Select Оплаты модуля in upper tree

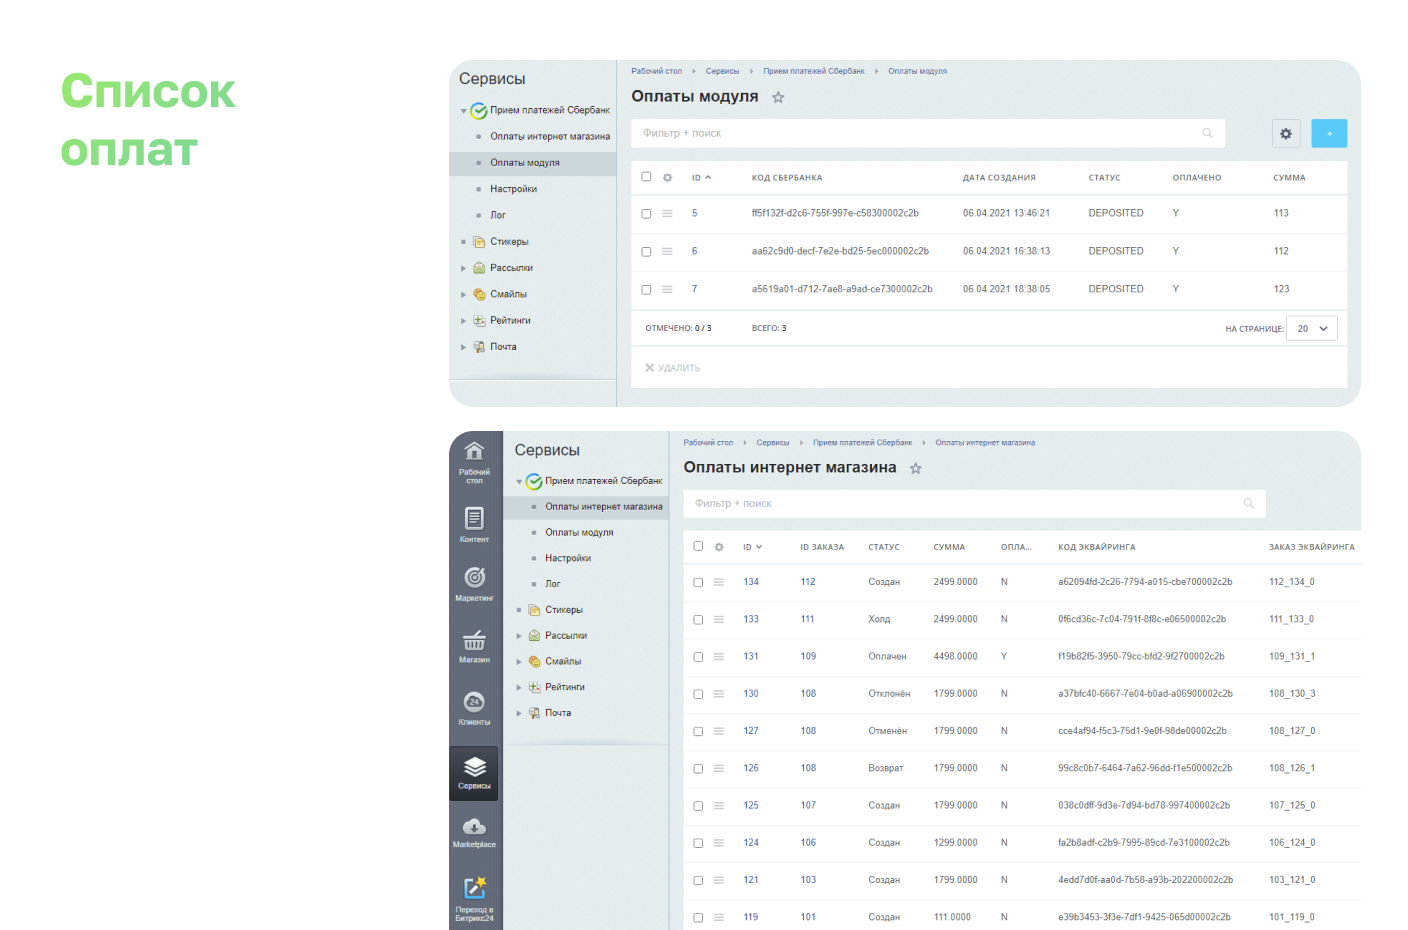(525, 162)
